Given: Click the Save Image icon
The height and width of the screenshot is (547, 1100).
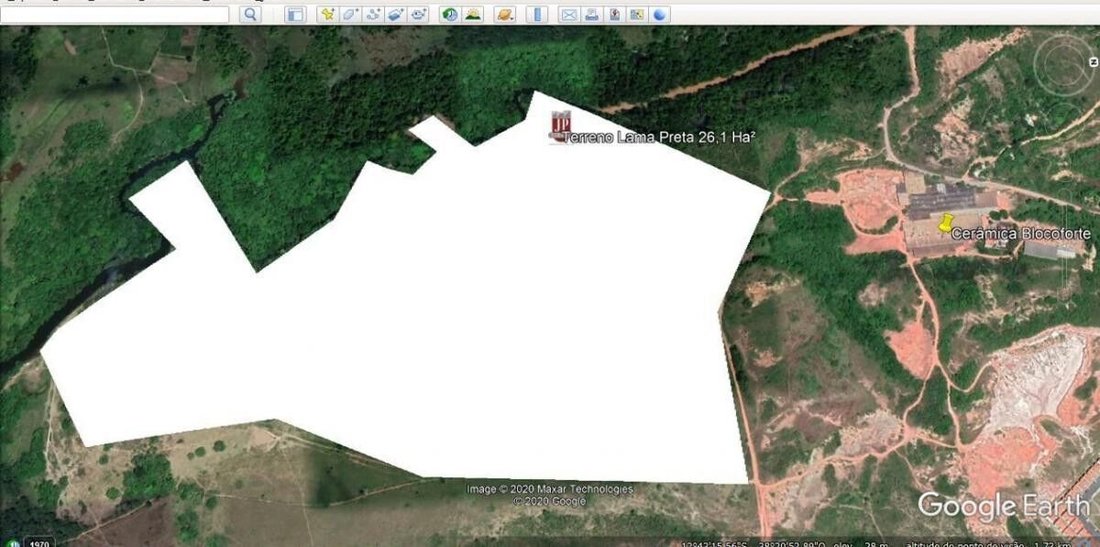Looking at the screenshot, I should 615,14.
